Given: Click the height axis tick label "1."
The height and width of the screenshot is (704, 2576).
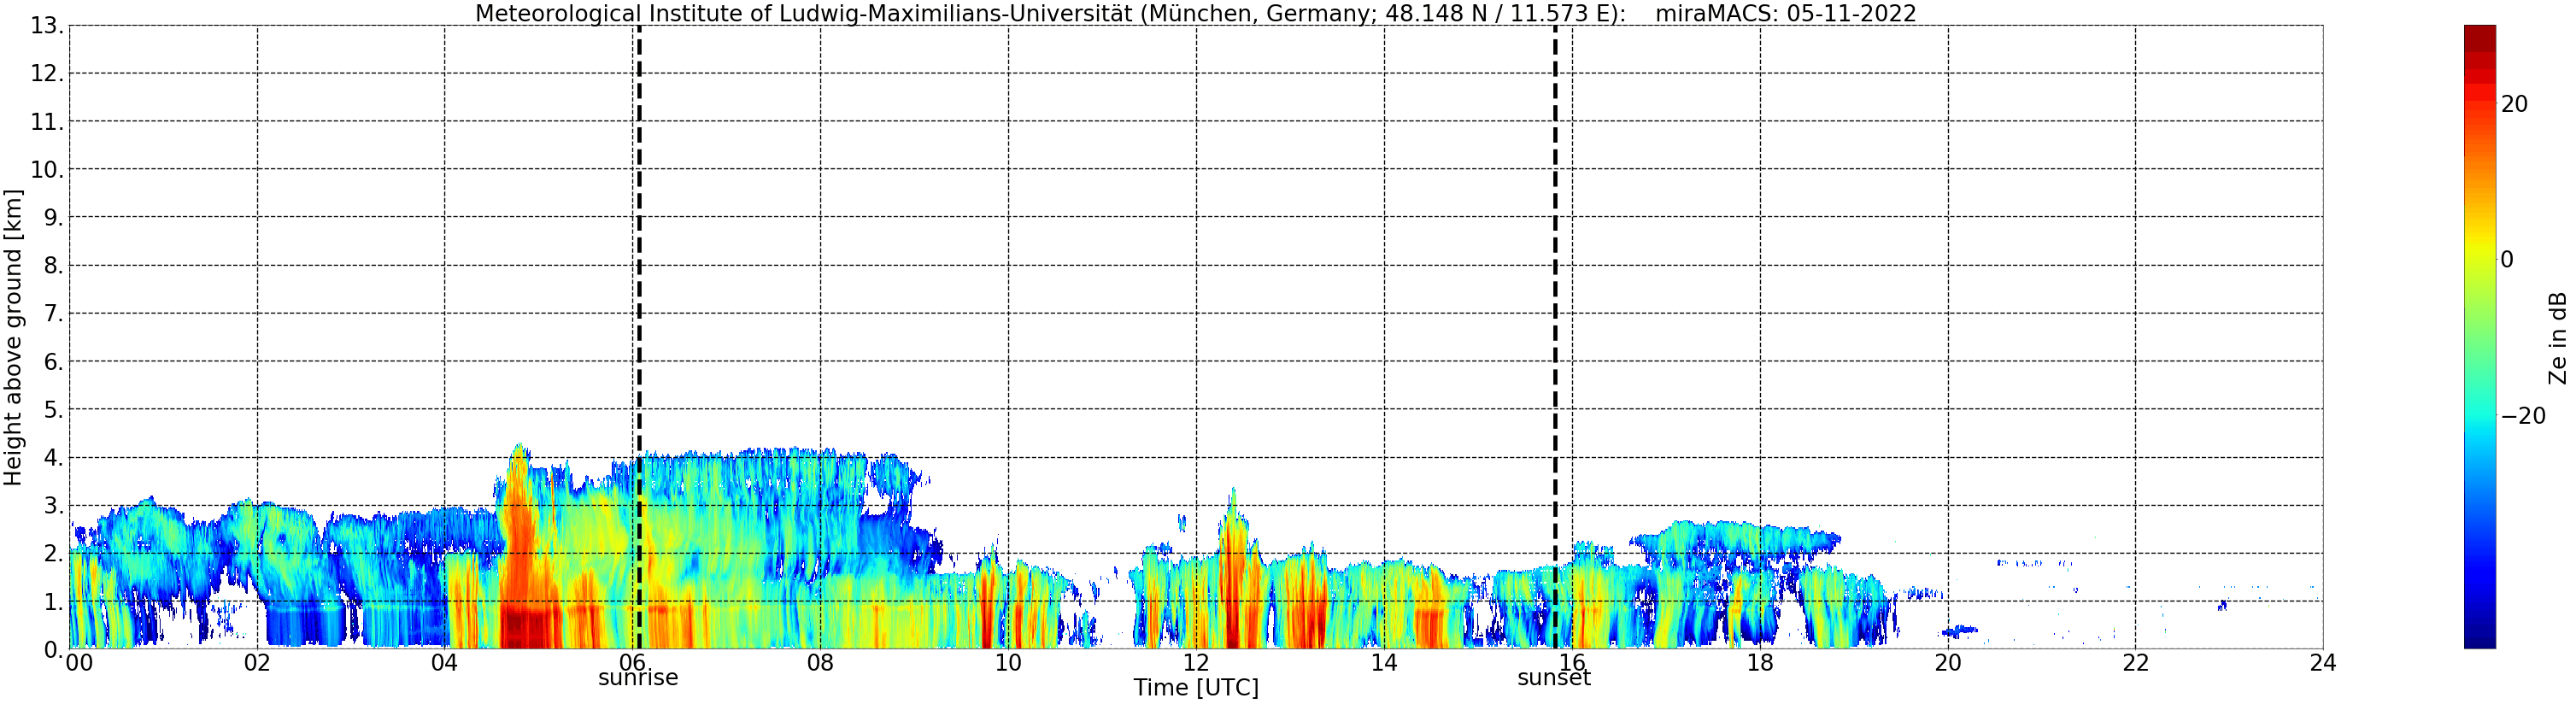Looking at the screenshot, I should (x=53, y=602).
